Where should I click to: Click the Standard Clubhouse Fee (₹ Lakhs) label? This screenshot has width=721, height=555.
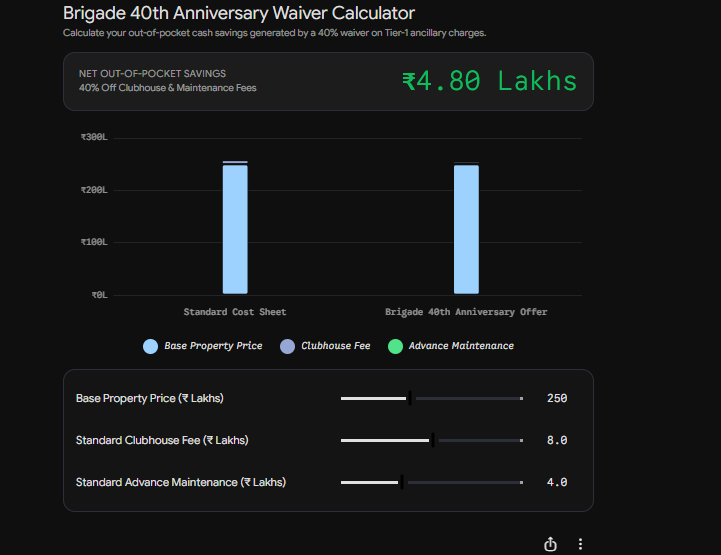(162, 441)
